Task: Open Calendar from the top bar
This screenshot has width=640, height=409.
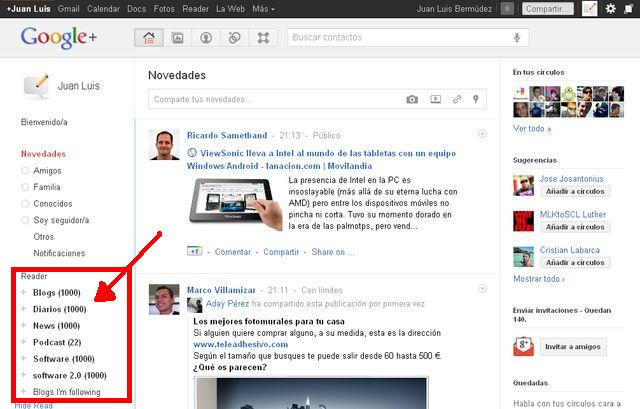Action: pos(103,9)
